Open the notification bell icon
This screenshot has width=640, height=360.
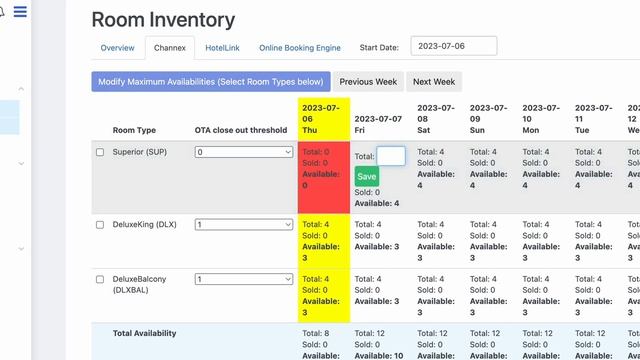2,12
